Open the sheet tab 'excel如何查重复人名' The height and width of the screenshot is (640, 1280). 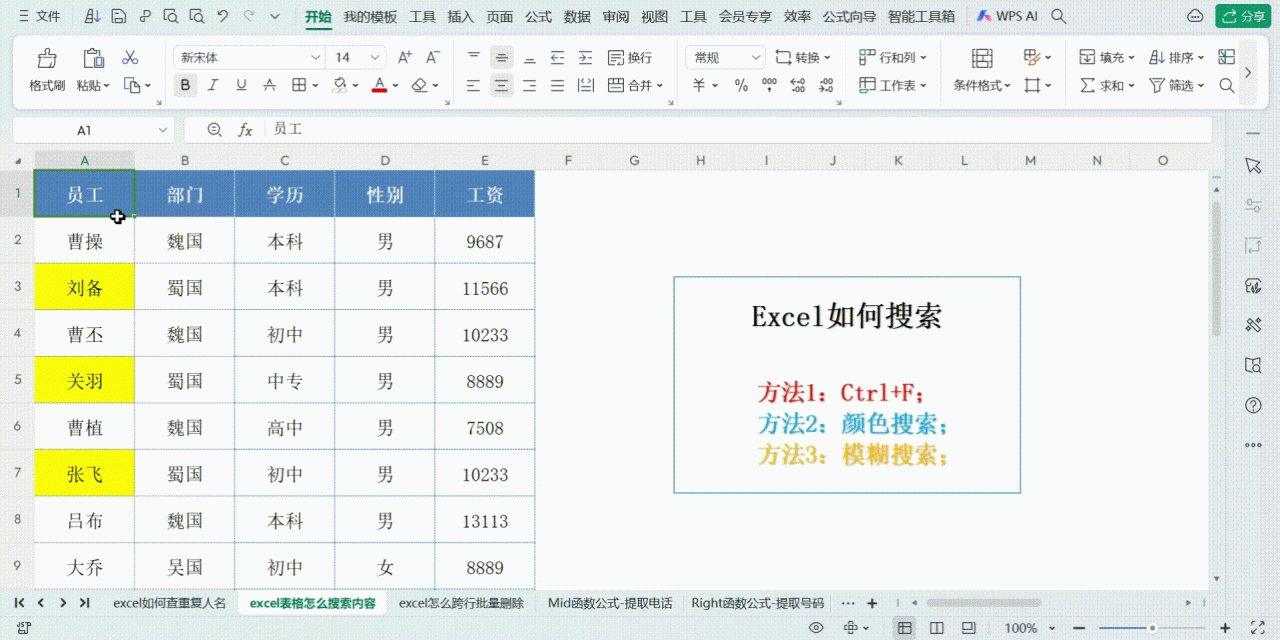tap(169, 603)
